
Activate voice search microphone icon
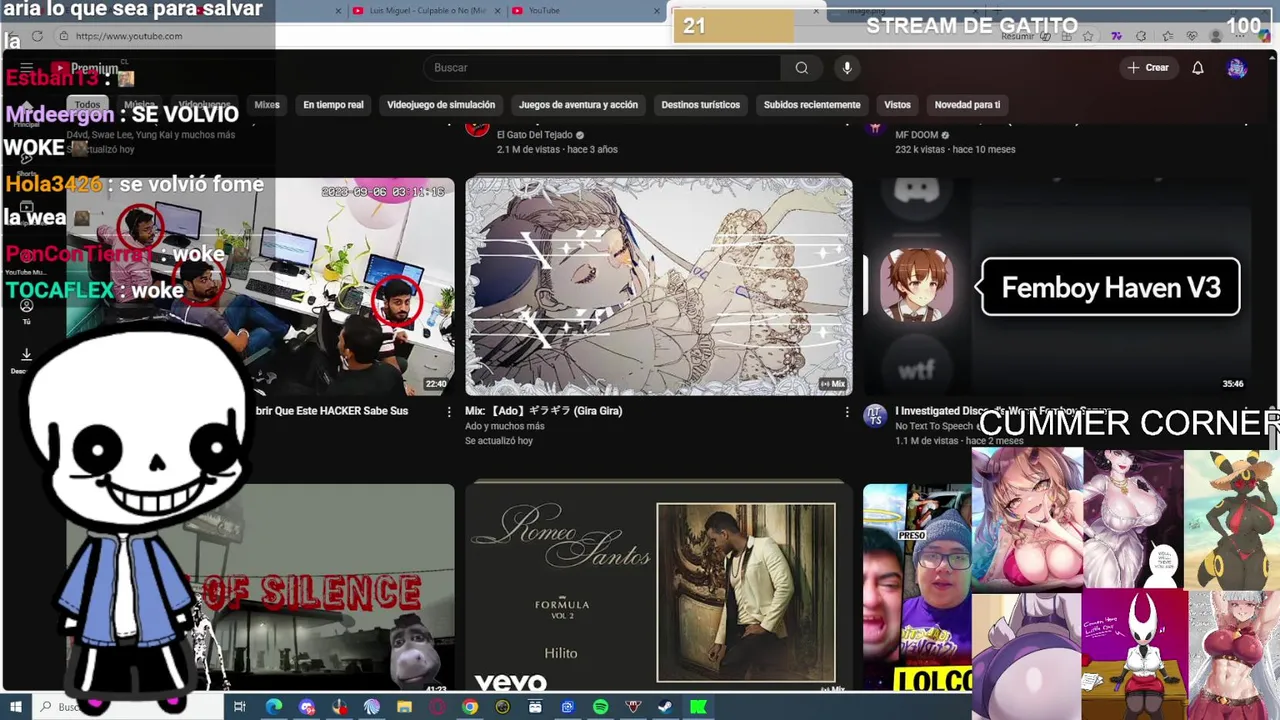(x=847, y=68)
